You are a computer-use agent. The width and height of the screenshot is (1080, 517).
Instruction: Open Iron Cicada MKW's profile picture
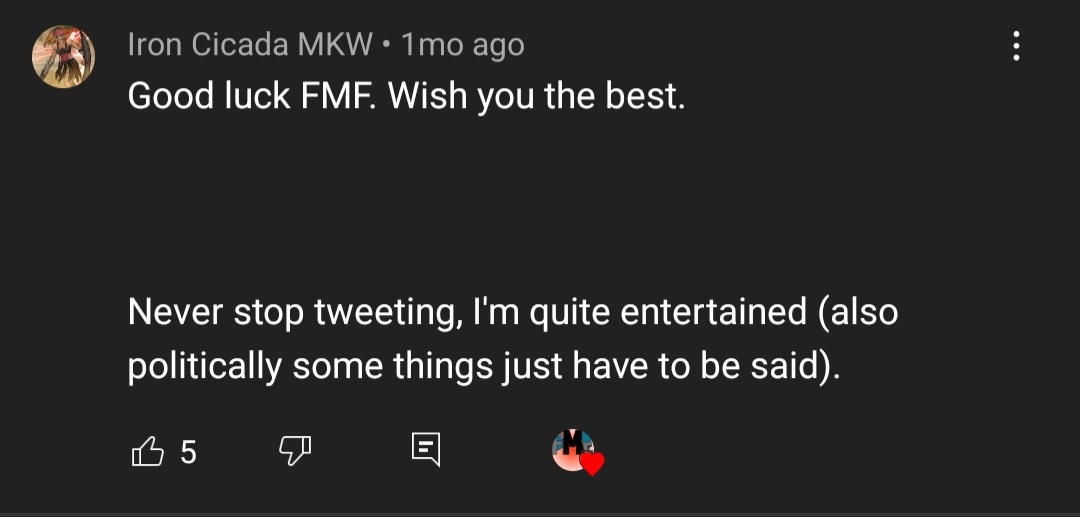(x=63, y=56)
